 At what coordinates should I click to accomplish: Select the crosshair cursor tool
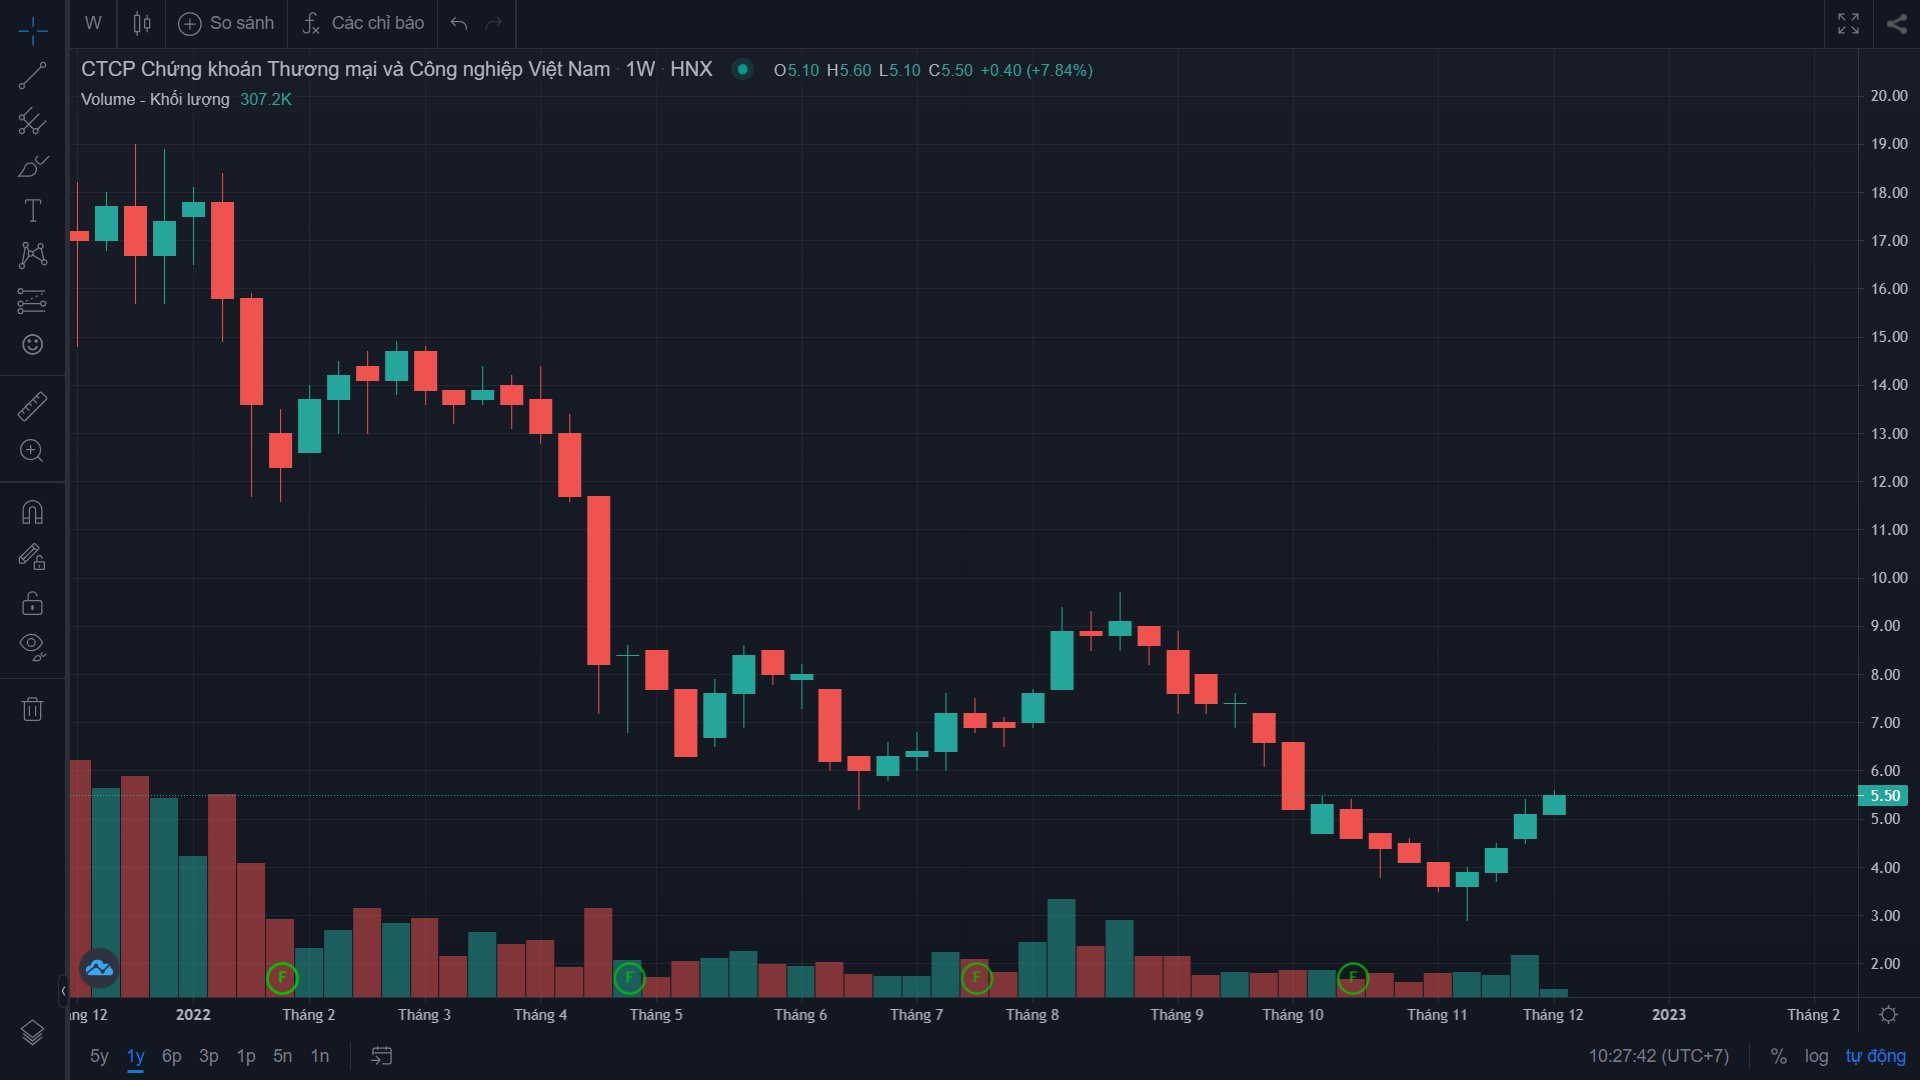[32, 30]
